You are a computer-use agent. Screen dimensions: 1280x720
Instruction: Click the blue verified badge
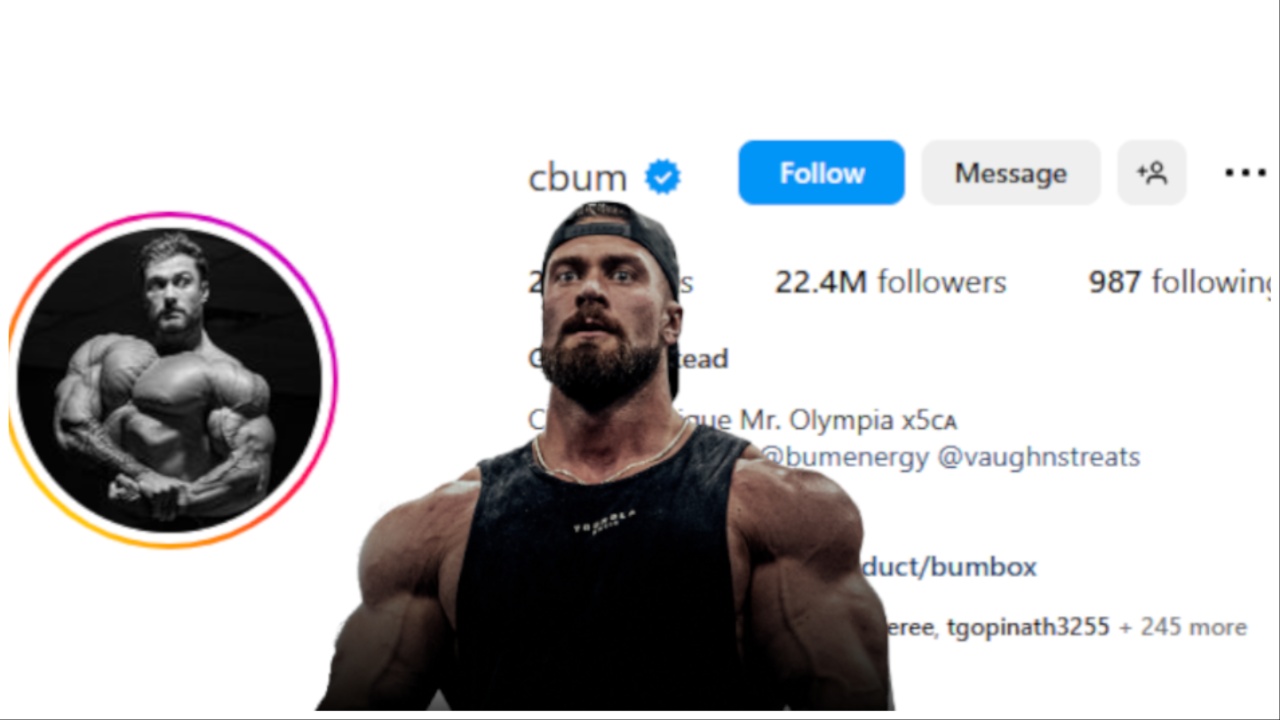point(662,177)
